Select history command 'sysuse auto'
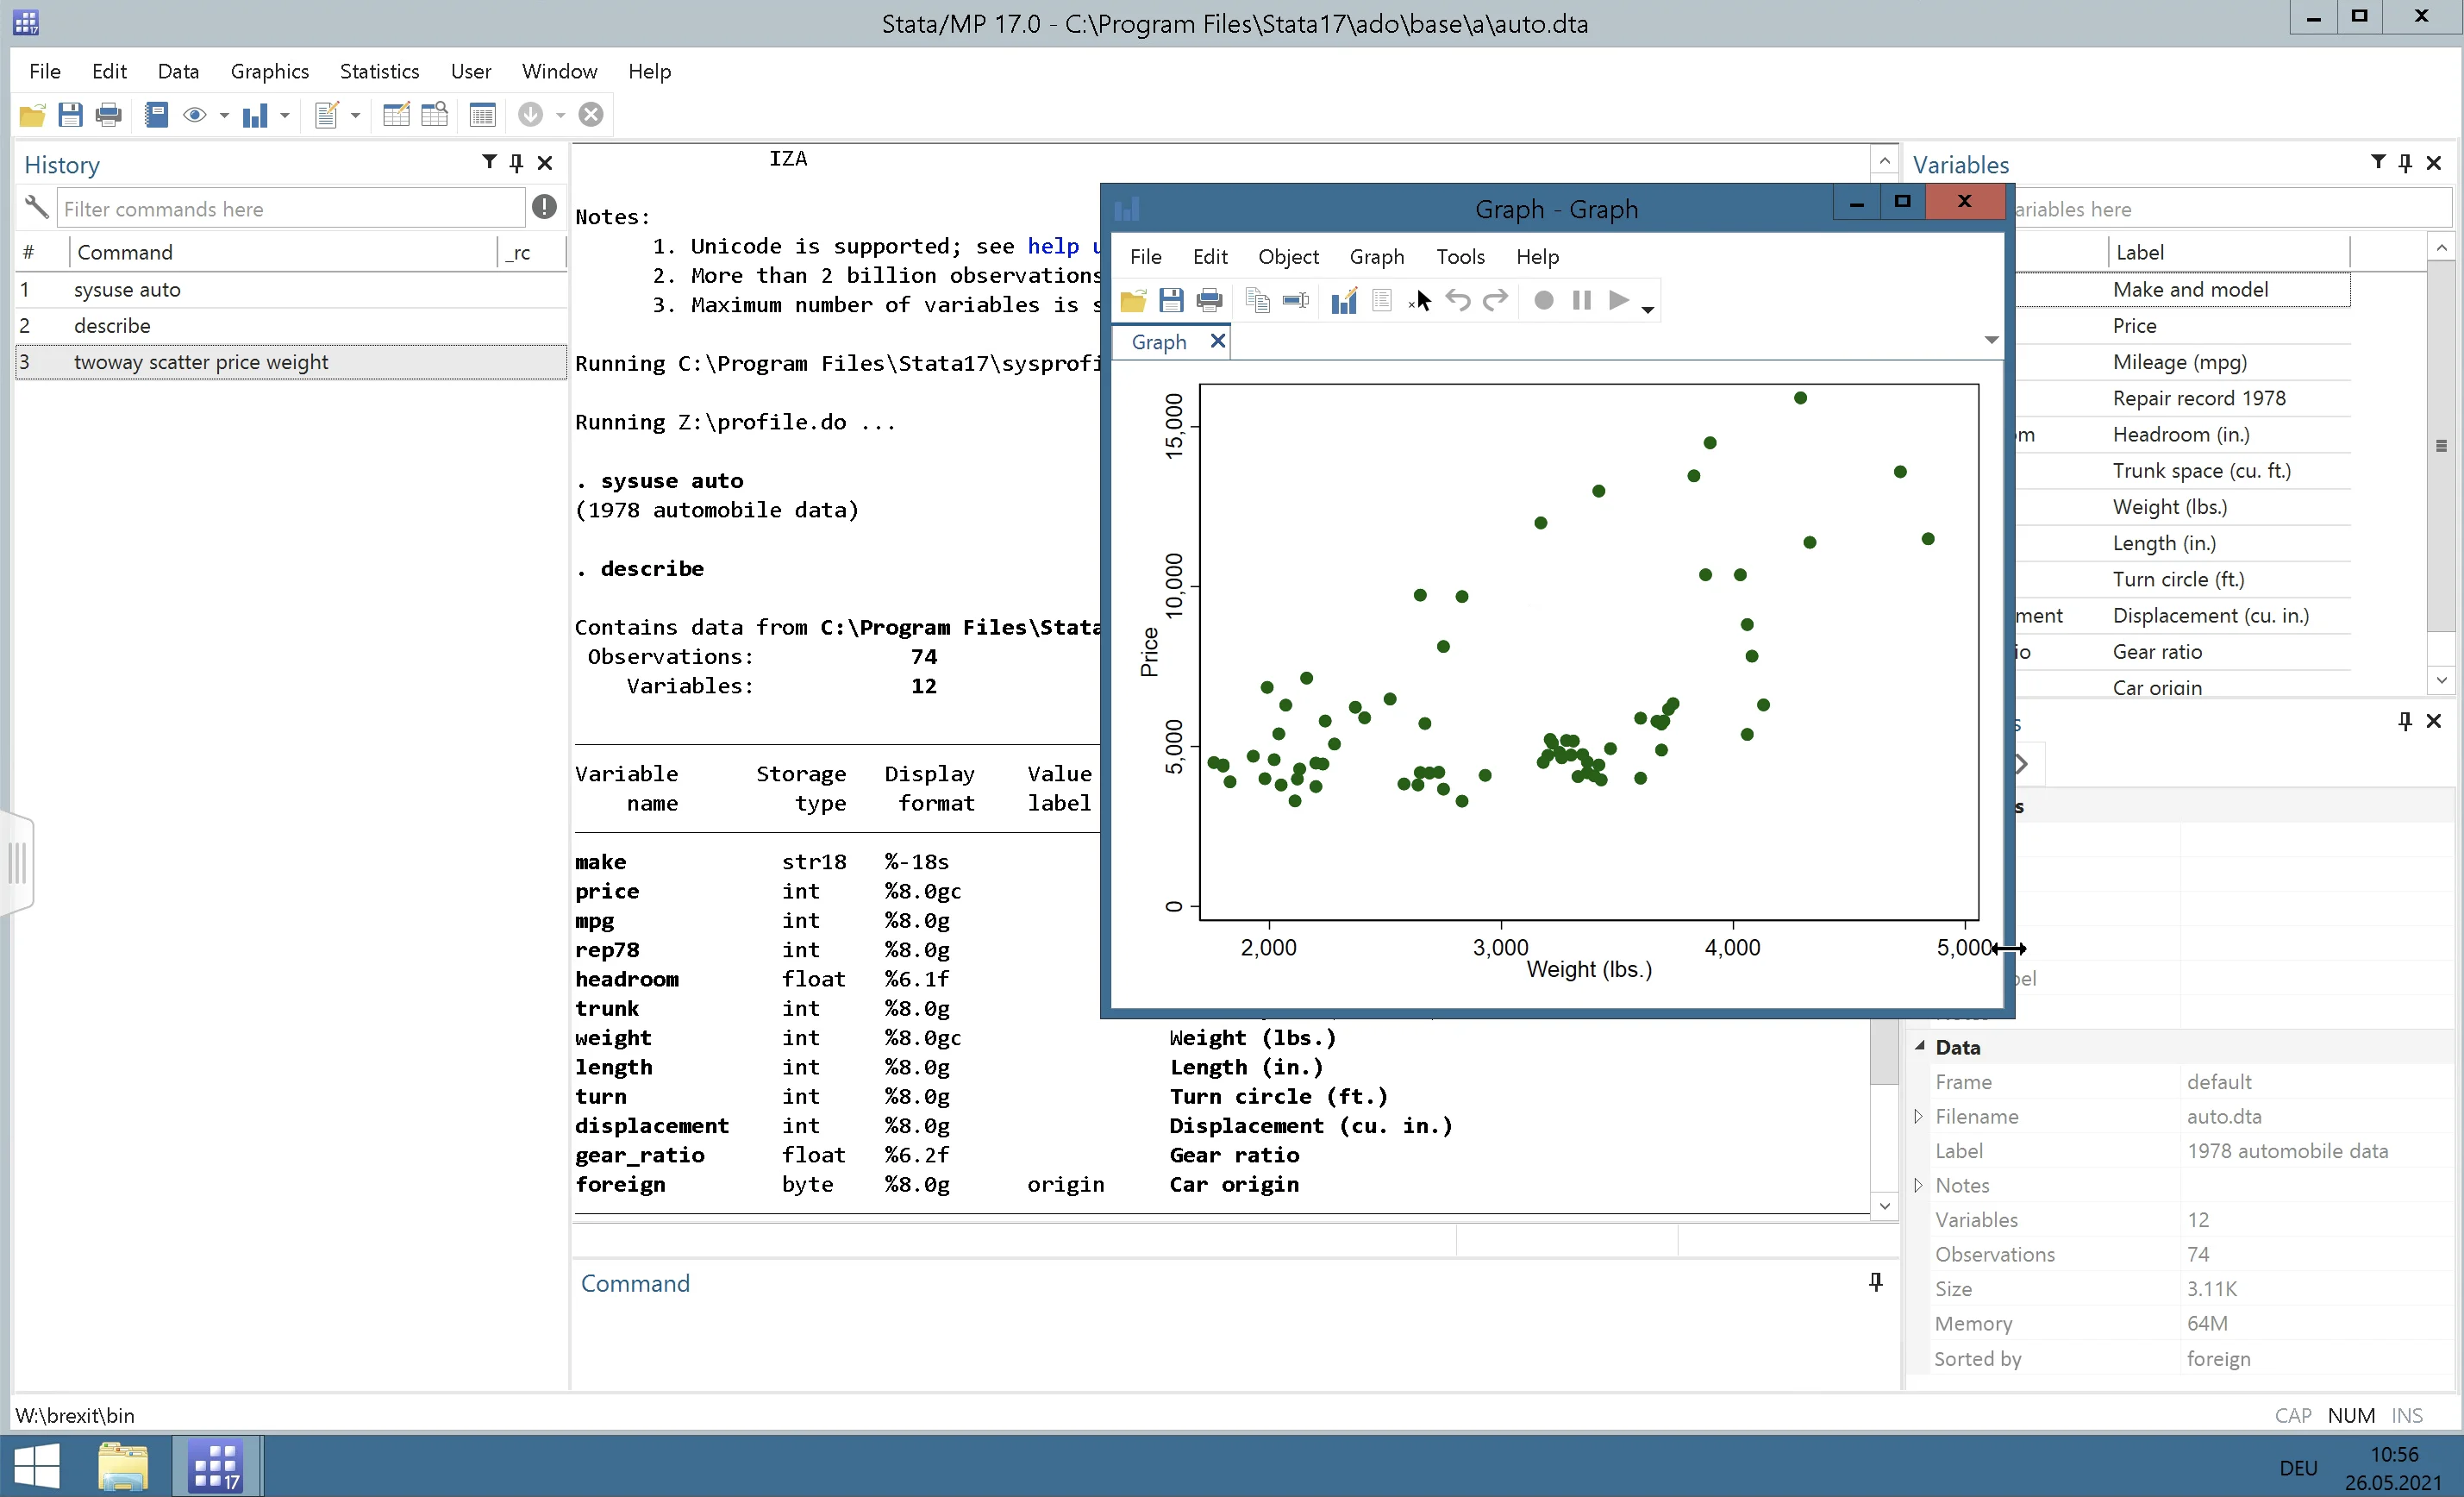This screenshot has height=1497, width=2464. tap(127, 290)
